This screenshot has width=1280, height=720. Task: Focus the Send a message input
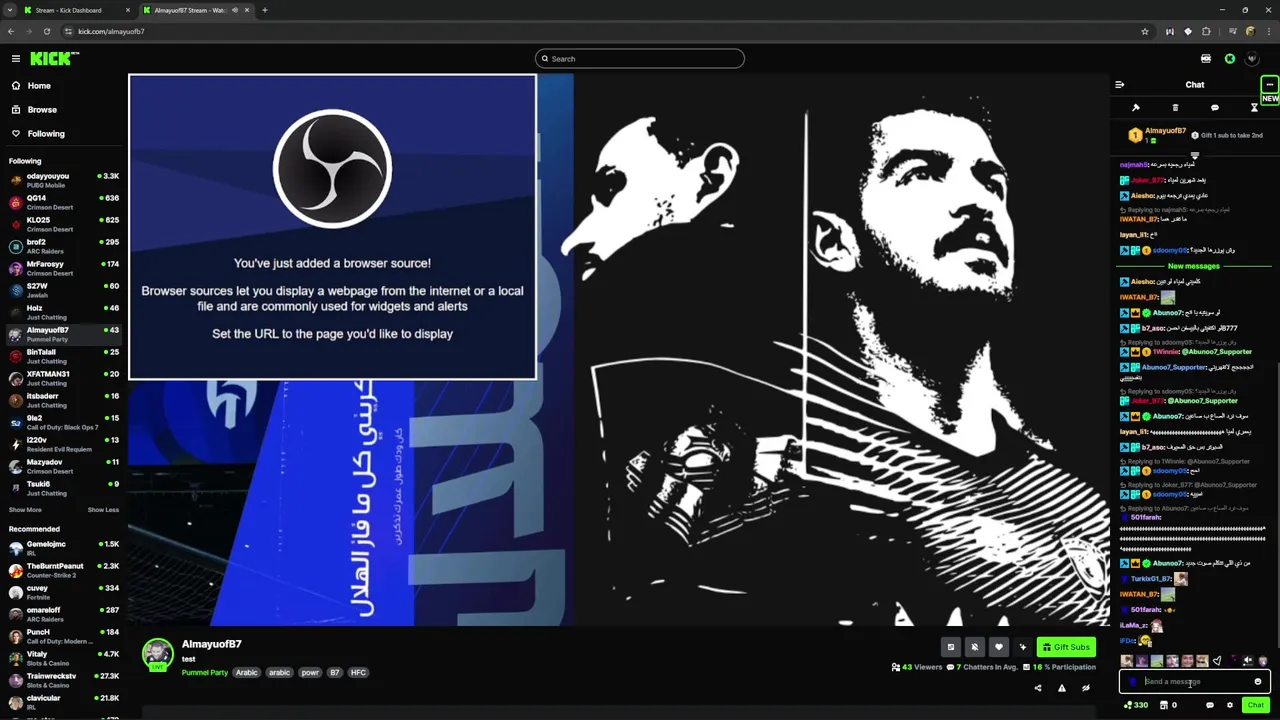pyautogui.click(x=1193, y=682)
